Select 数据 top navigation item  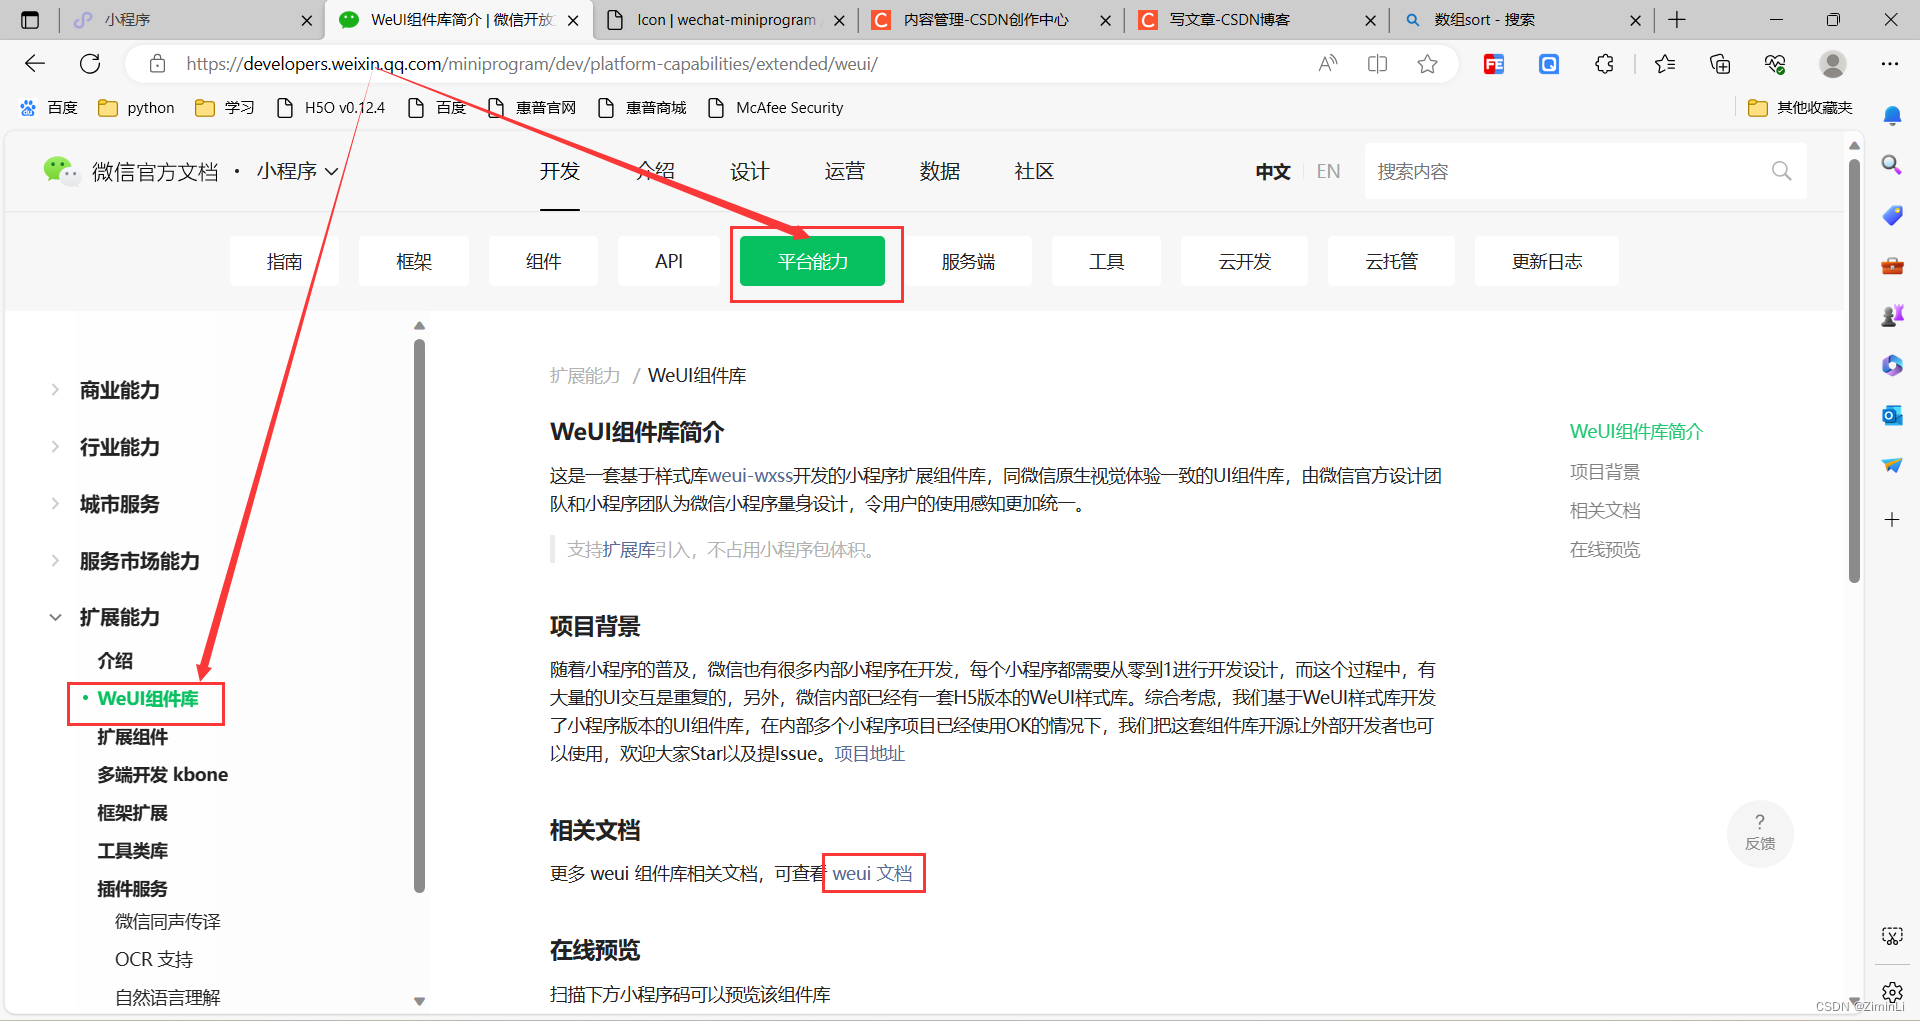tap(940, 171)
